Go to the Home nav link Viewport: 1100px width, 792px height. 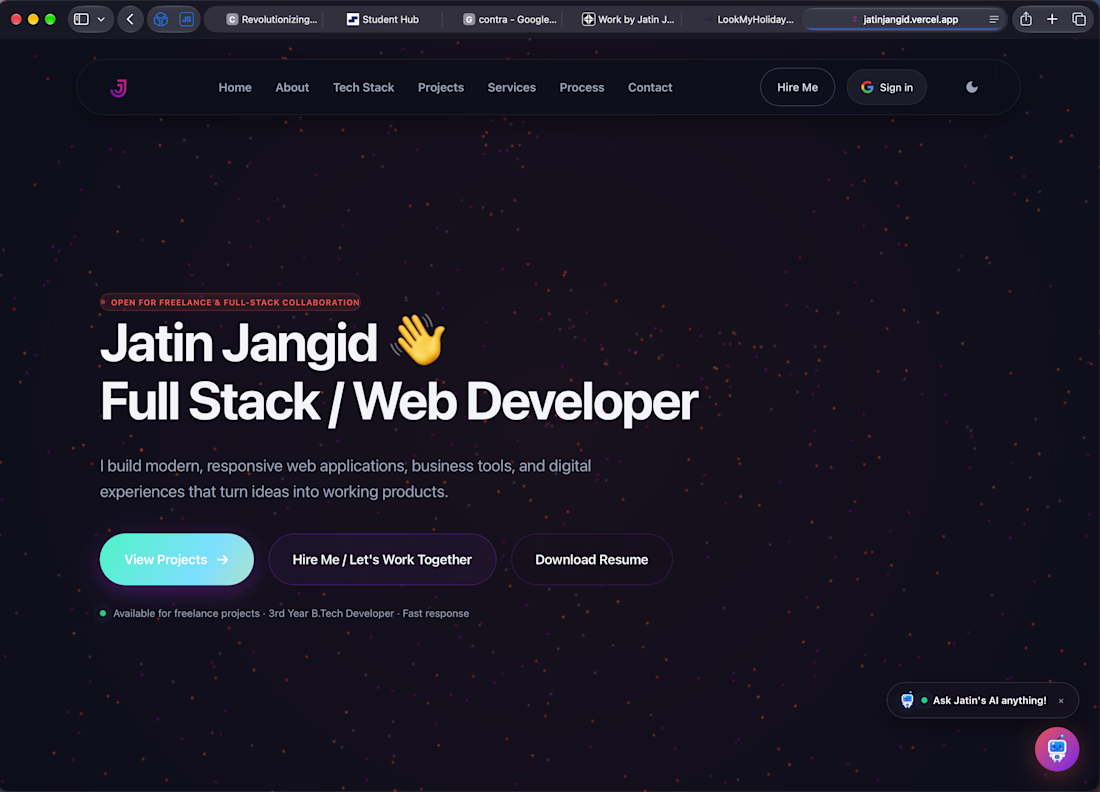(235, 88)
